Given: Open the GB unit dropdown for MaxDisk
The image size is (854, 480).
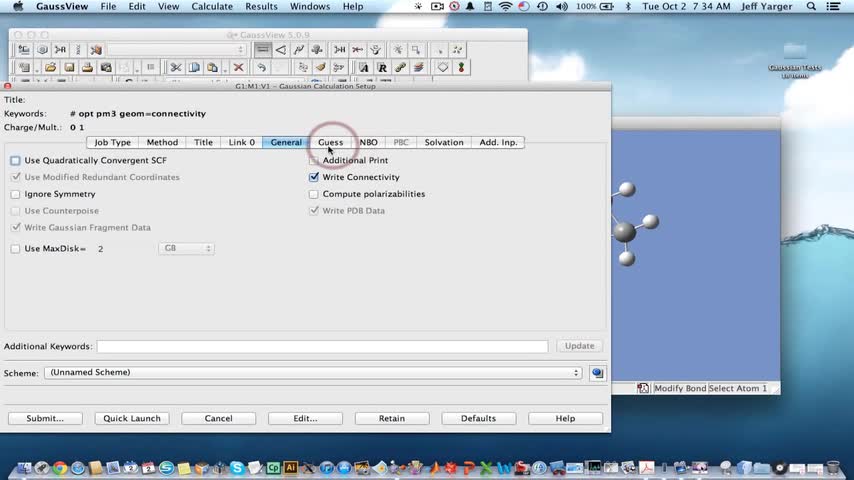Looking at the screenshot, I should (x=186, y=248).
